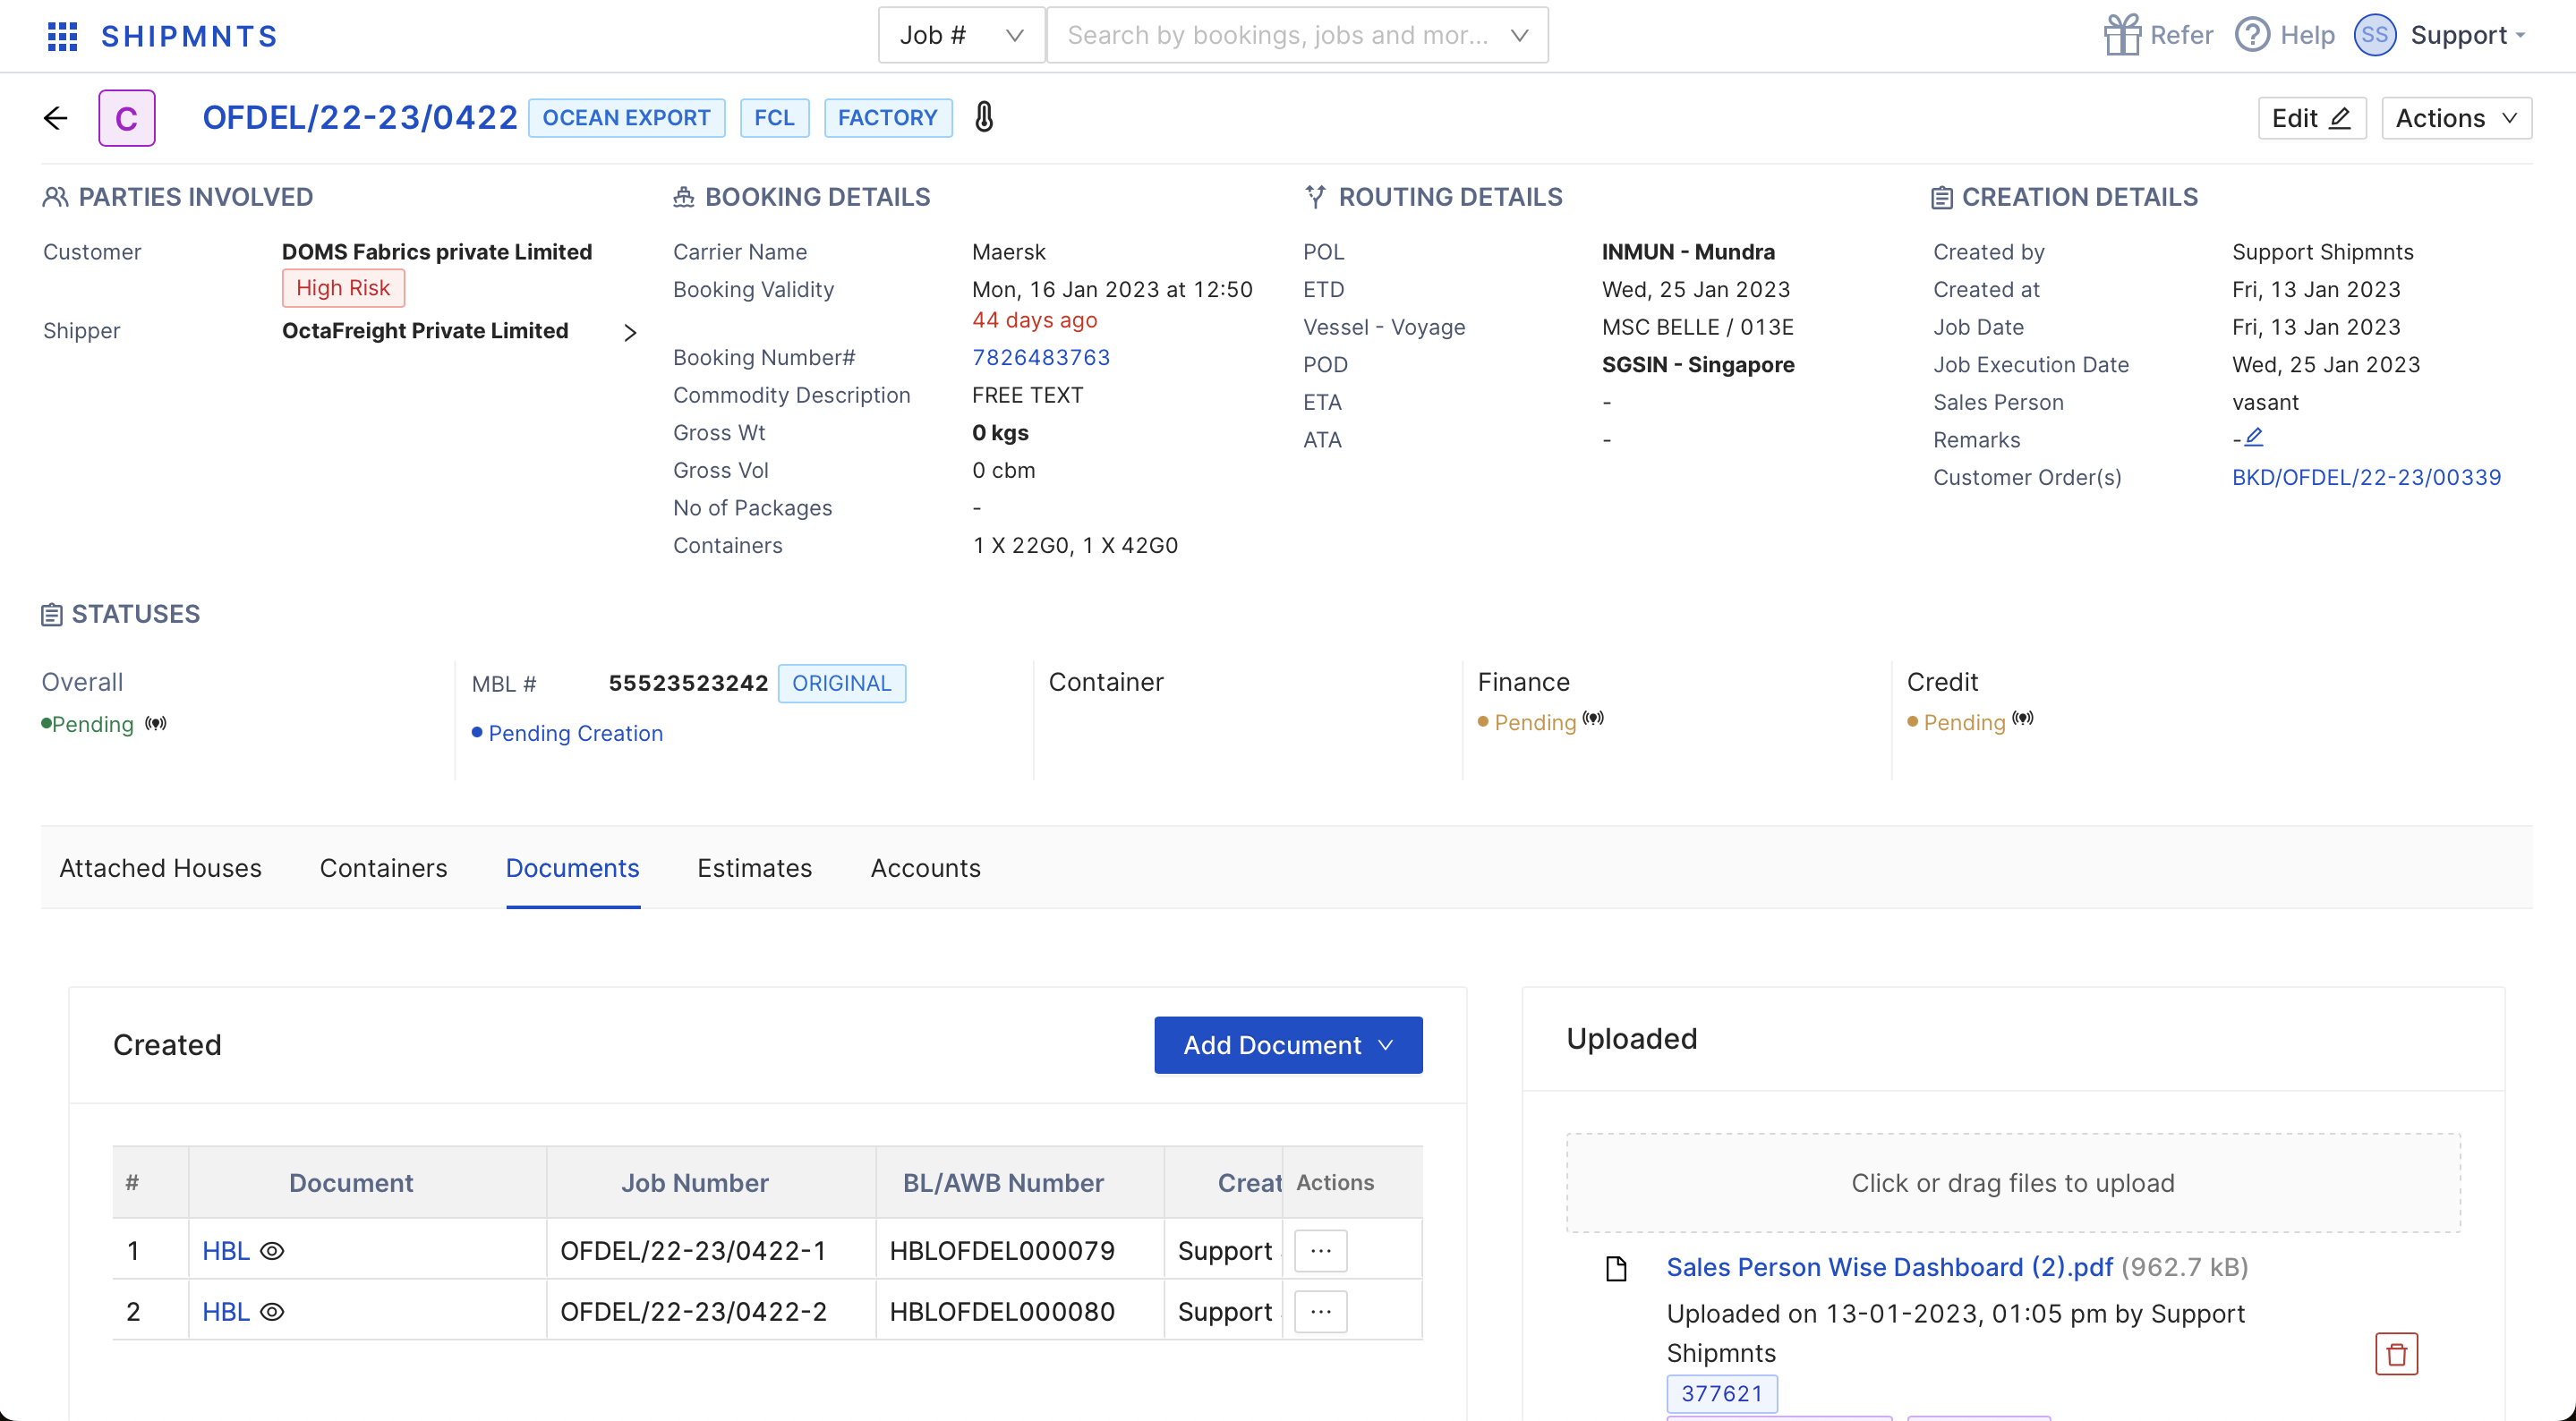Screen dimensions: 2576x1421
Task: Click the pencil icon next to Remarks
Action: [x=2254, y=437]
